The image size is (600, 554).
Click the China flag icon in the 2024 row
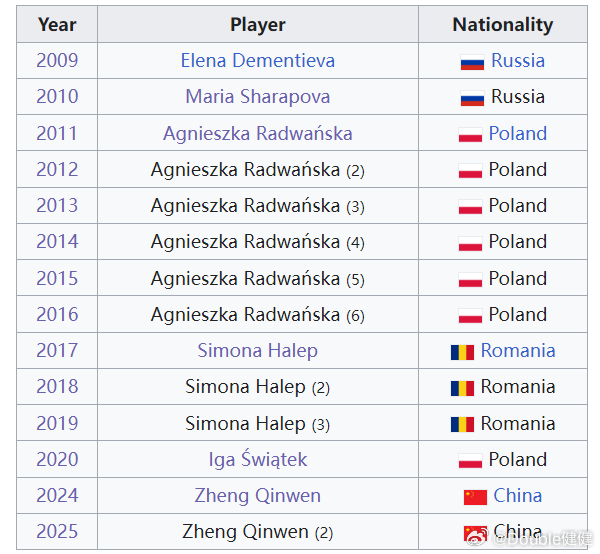(x=475, y=497)
